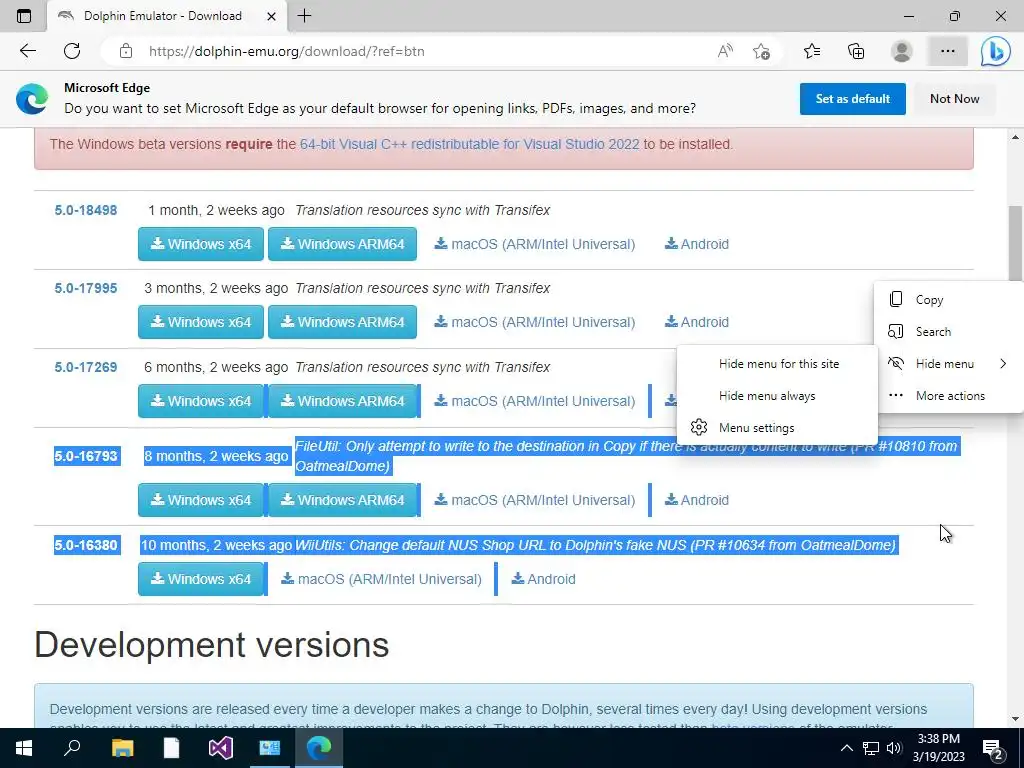Open version 5.0-18498 link
This screenshot has height=768, width=1024.
(86, 210)
